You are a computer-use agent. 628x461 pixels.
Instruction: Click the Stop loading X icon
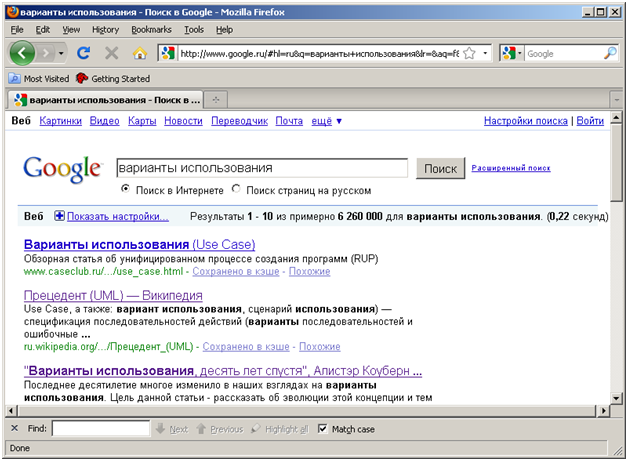click(x=112, y=53)
